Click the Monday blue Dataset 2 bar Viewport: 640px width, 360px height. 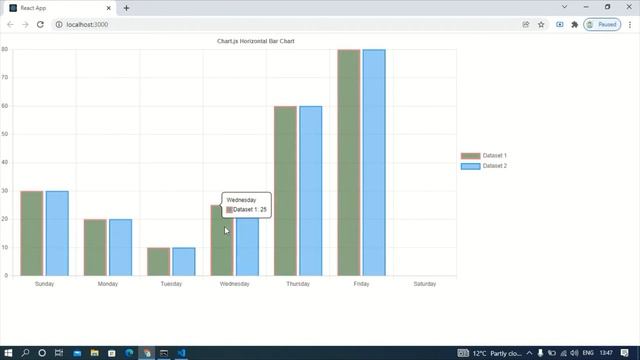[x=120, y=247]
